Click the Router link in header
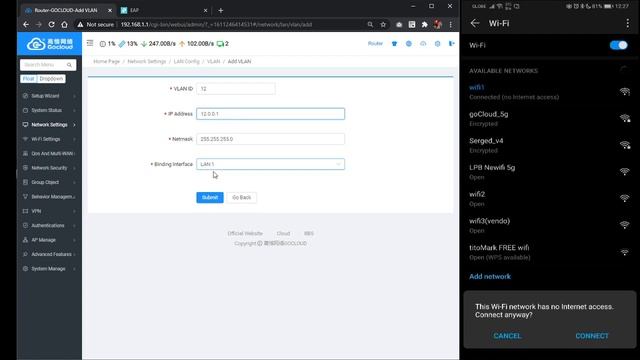 point(375,43)
